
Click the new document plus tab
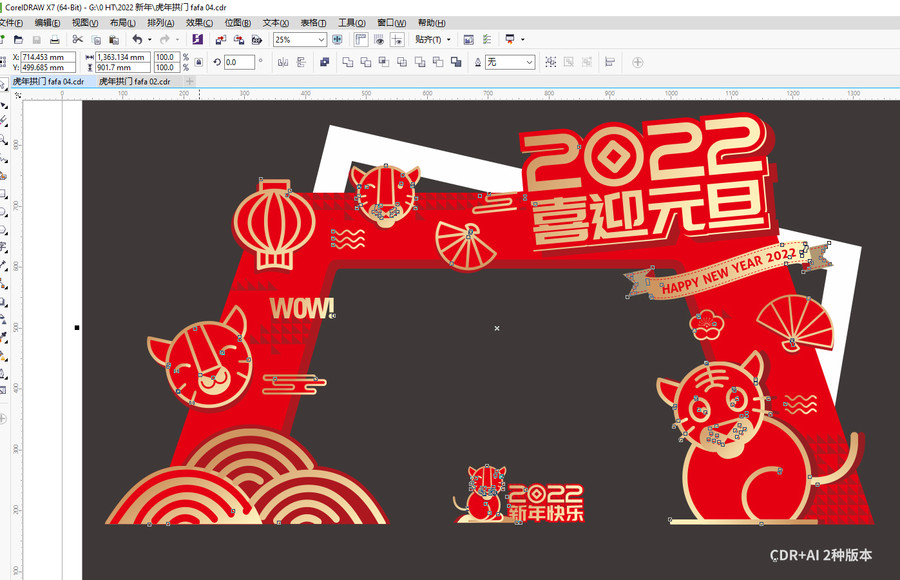(x=190, y=82)
